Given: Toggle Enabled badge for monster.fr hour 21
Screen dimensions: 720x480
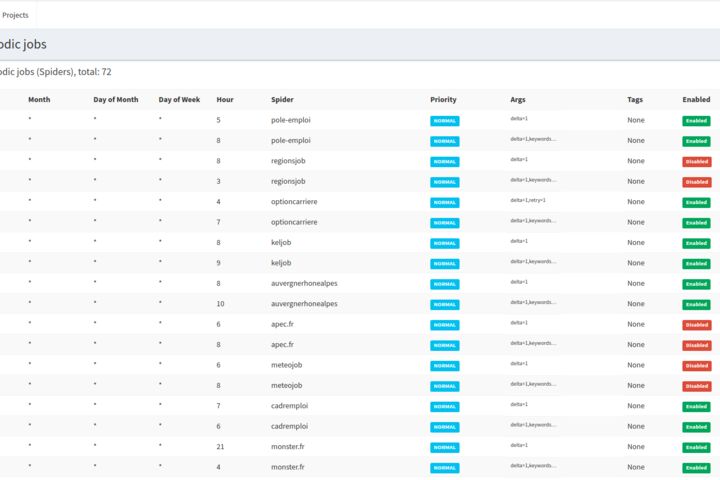Looking at the screenshot, I should [x=696, y=447].
